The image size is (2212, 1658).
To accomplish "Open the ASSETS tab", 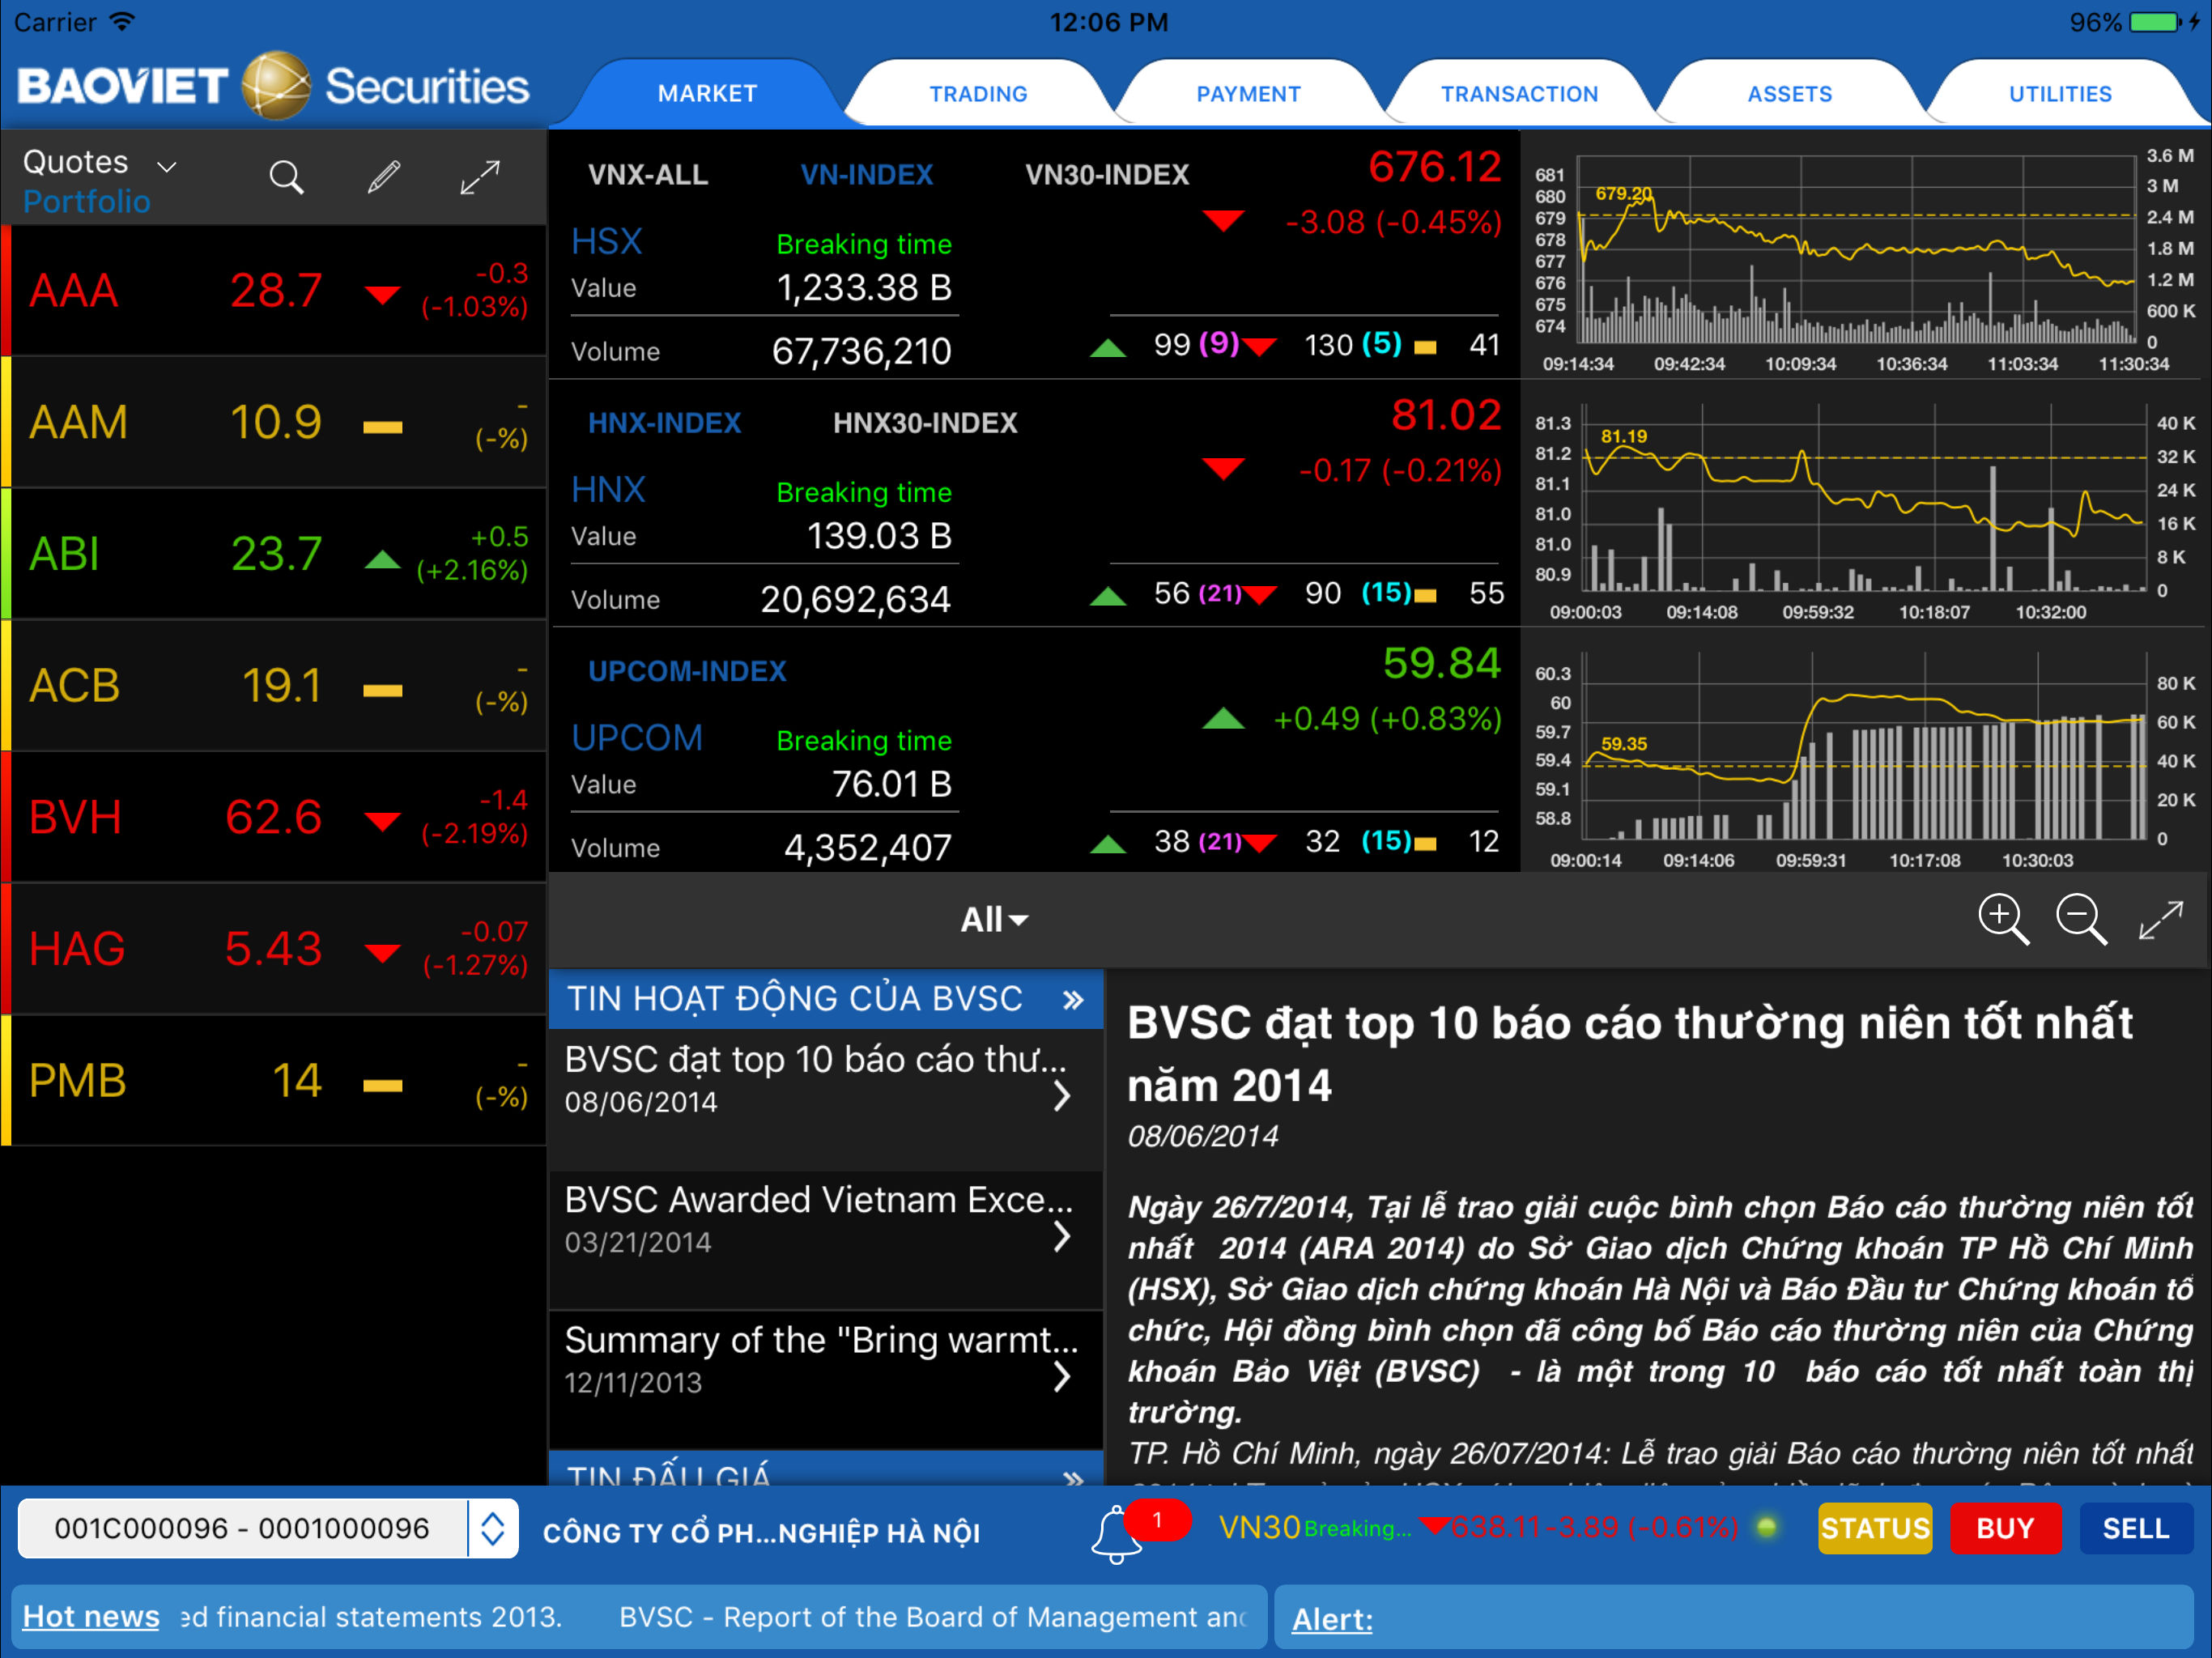I will pyautogui.click(x=1789, y=94).
